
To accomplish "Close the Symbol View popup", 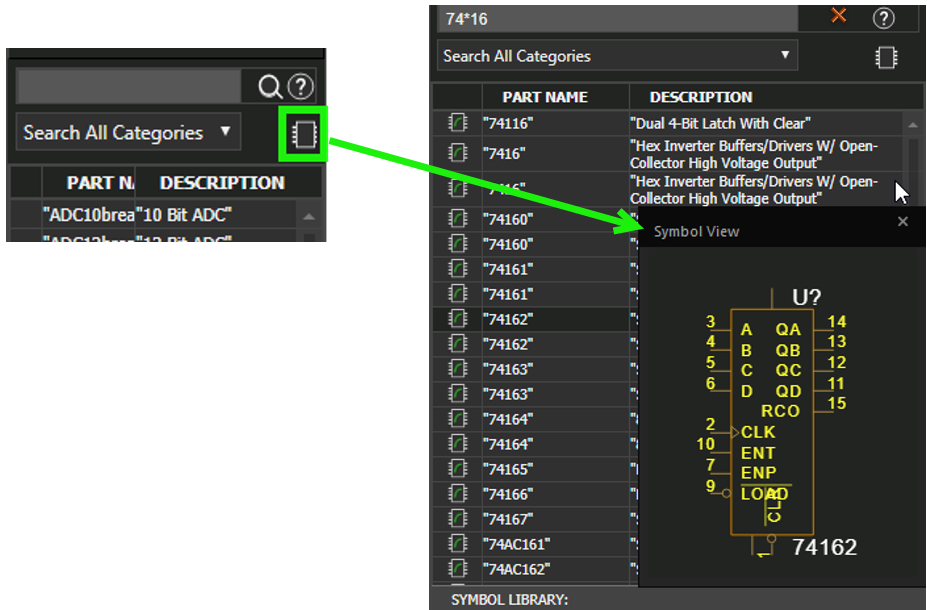I will [x=902, y=222].
